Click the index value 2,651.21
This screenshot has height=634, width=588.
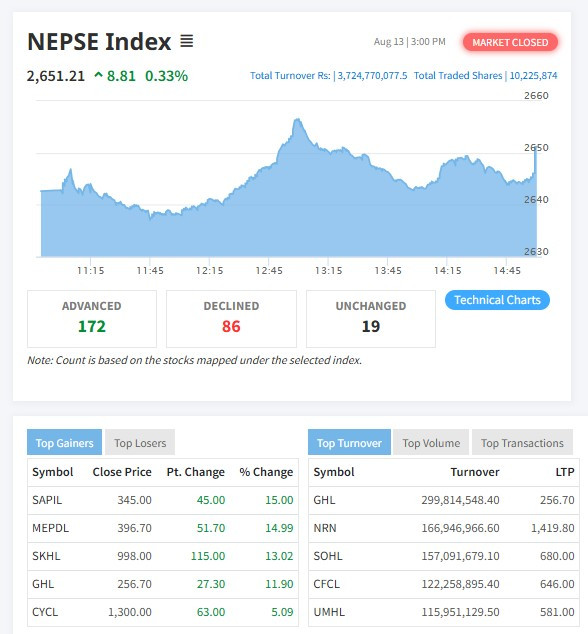pyautogui.click(x=56, y=76)
